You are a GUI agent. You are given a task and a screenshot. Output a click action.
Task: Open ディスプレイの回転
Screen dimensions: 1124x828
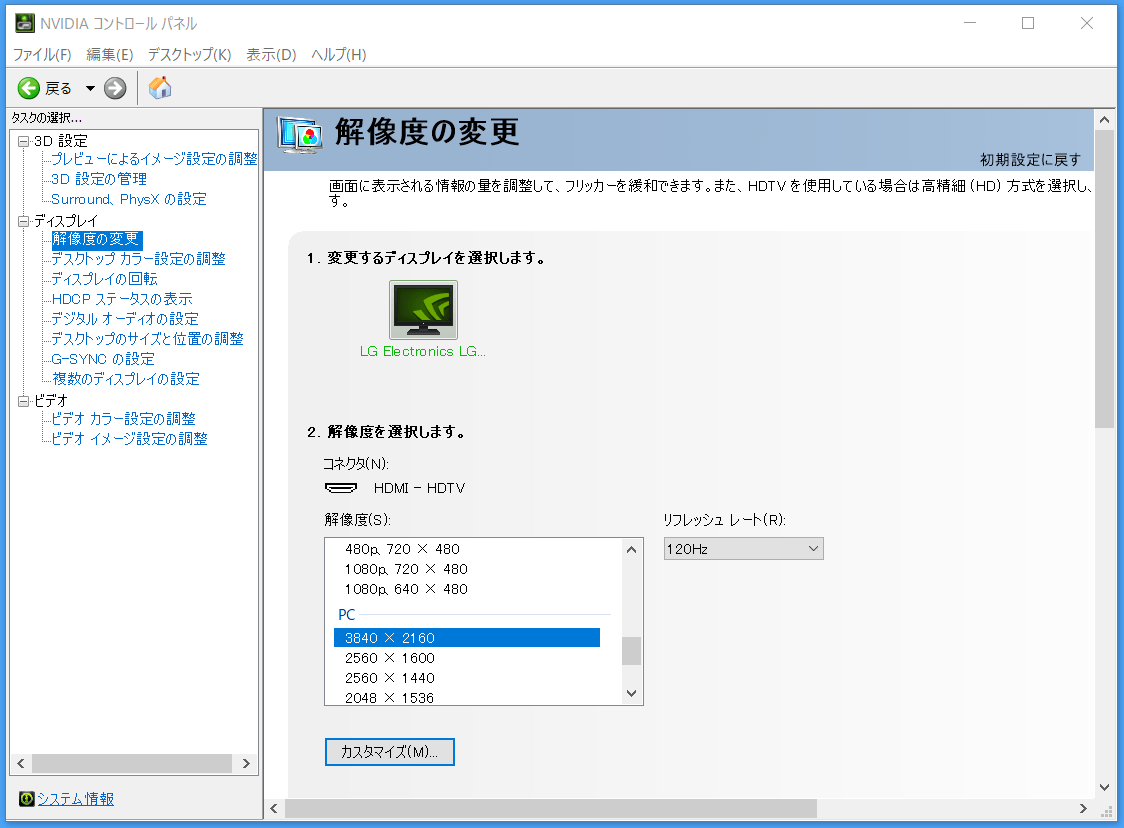(105, 279)
